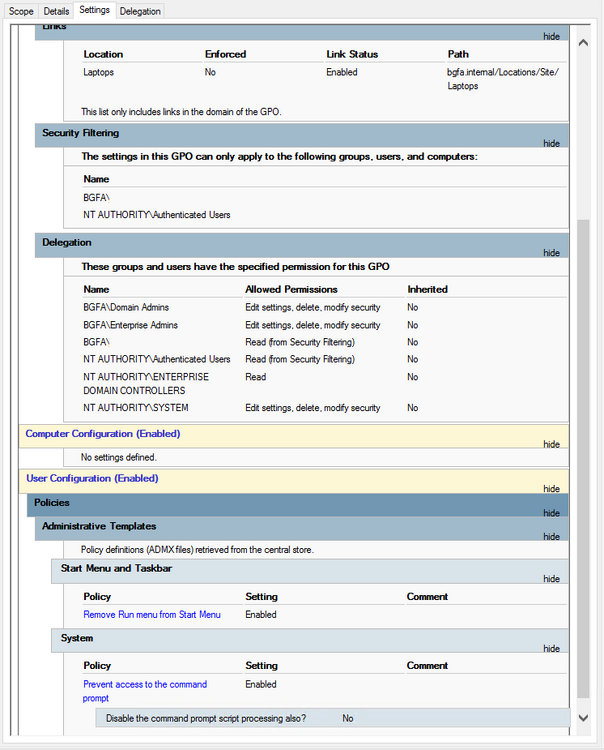
Task: Click Policy definitions retrieved from central store text
Action: [197, 550]
